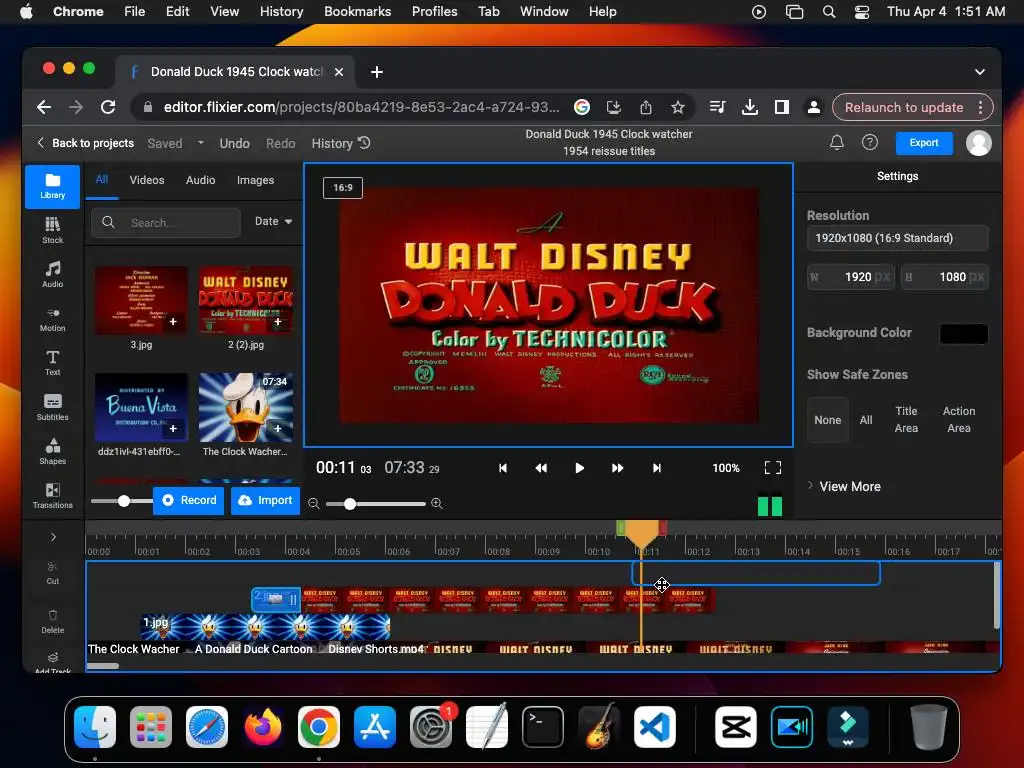Click the orange playhead marker

coord(642,534)
